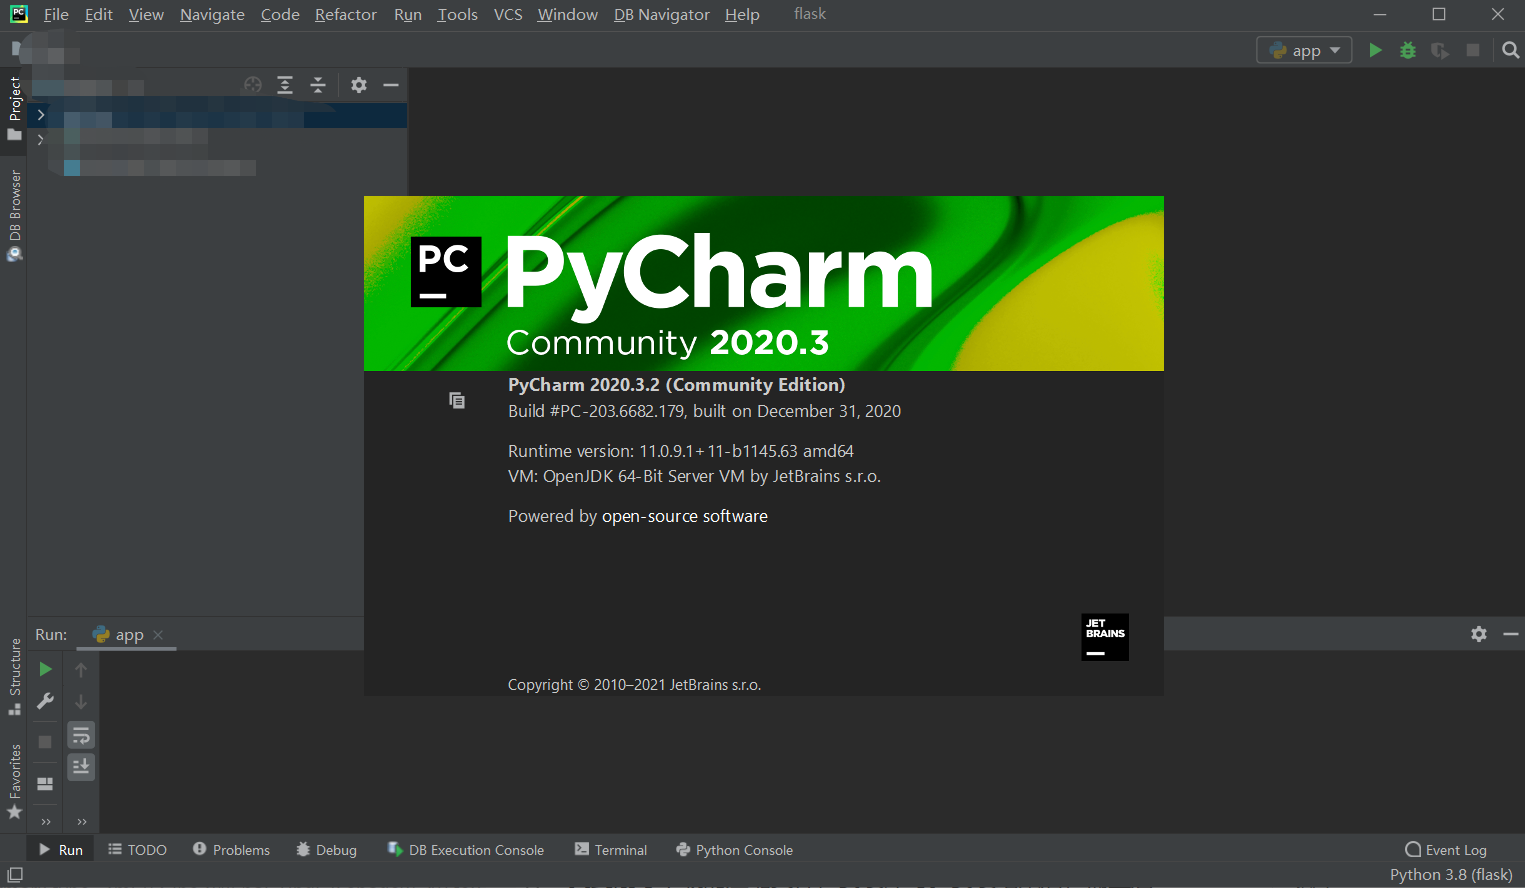Follow the open-source software link
This screenshot has height=888, width=1525.
(x=685, y=516)
